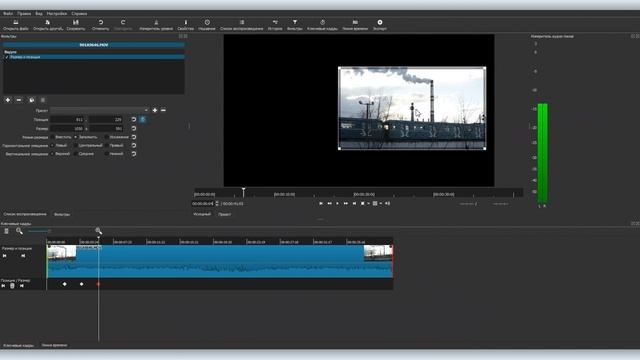Seek to next keyframe in parameter row
Viewport: 640px width, 360px height.
tap(22, 286)
